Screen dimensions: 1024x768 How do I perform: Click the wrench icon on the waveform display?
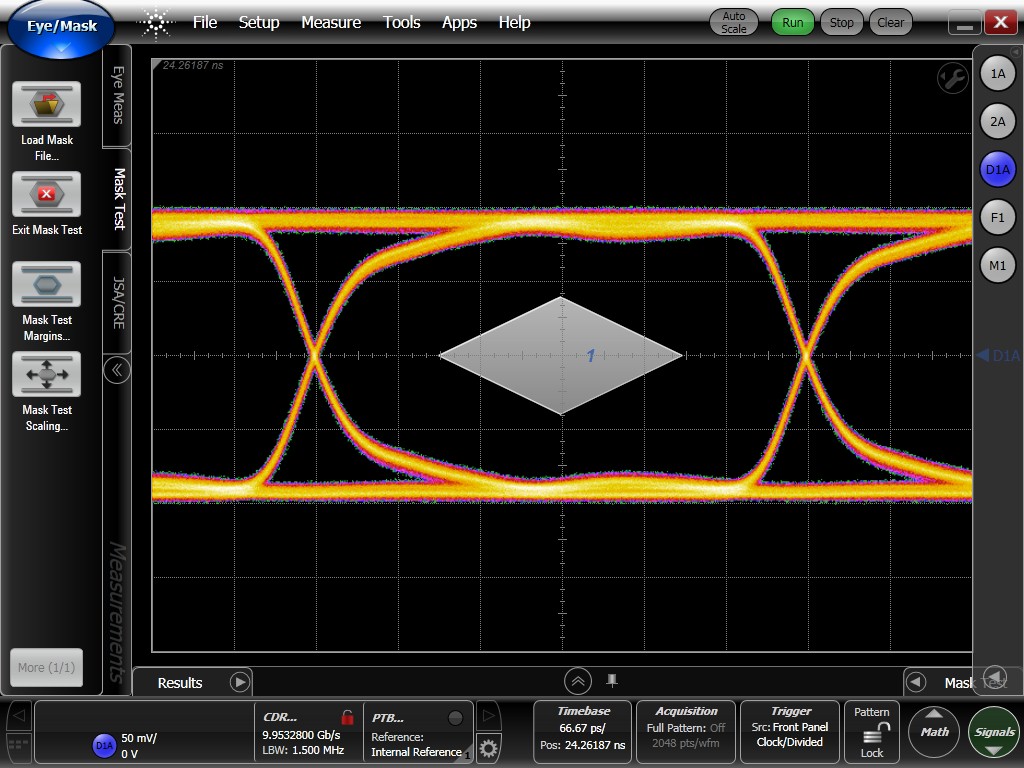951,78
